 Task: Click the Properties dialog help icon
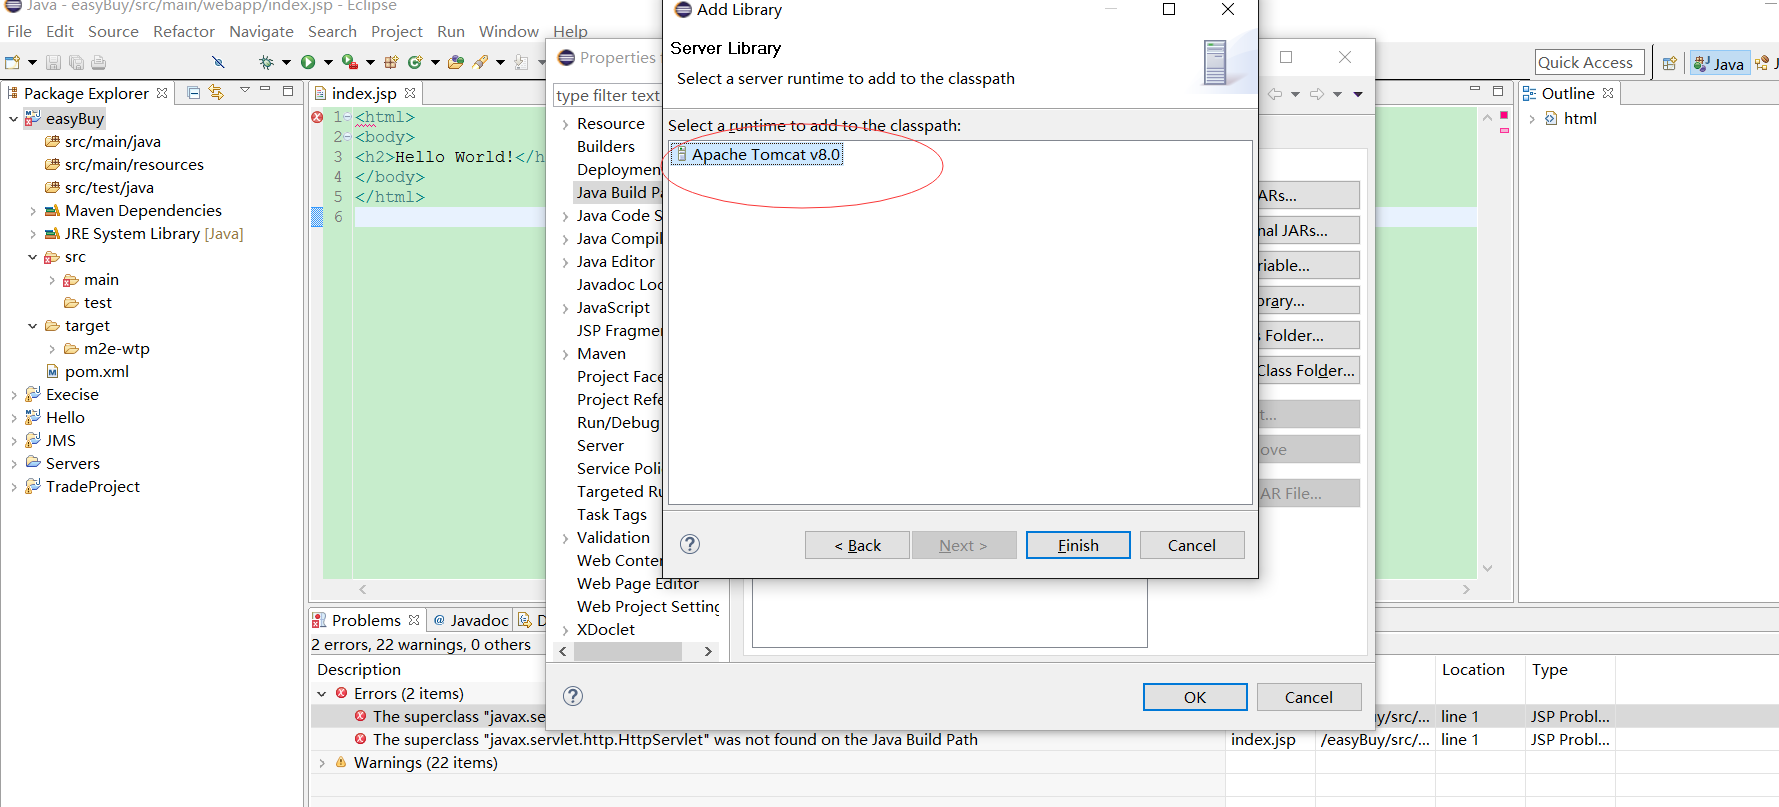point(573,696)
